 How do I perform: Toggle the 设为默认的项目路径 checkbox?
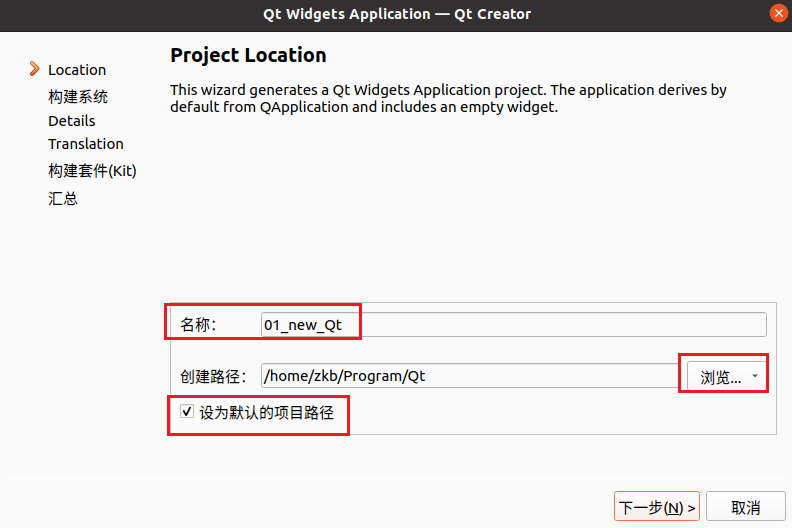(x=187, y=411)
